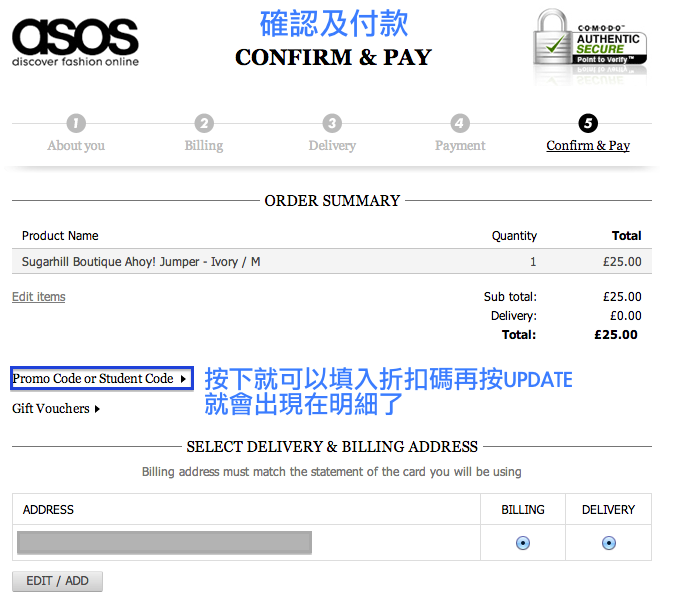Image resolution: width=678 pixels, height=612 pixels.
Task: Select step 2 circle icon
Action: click(x=204, y=123)
